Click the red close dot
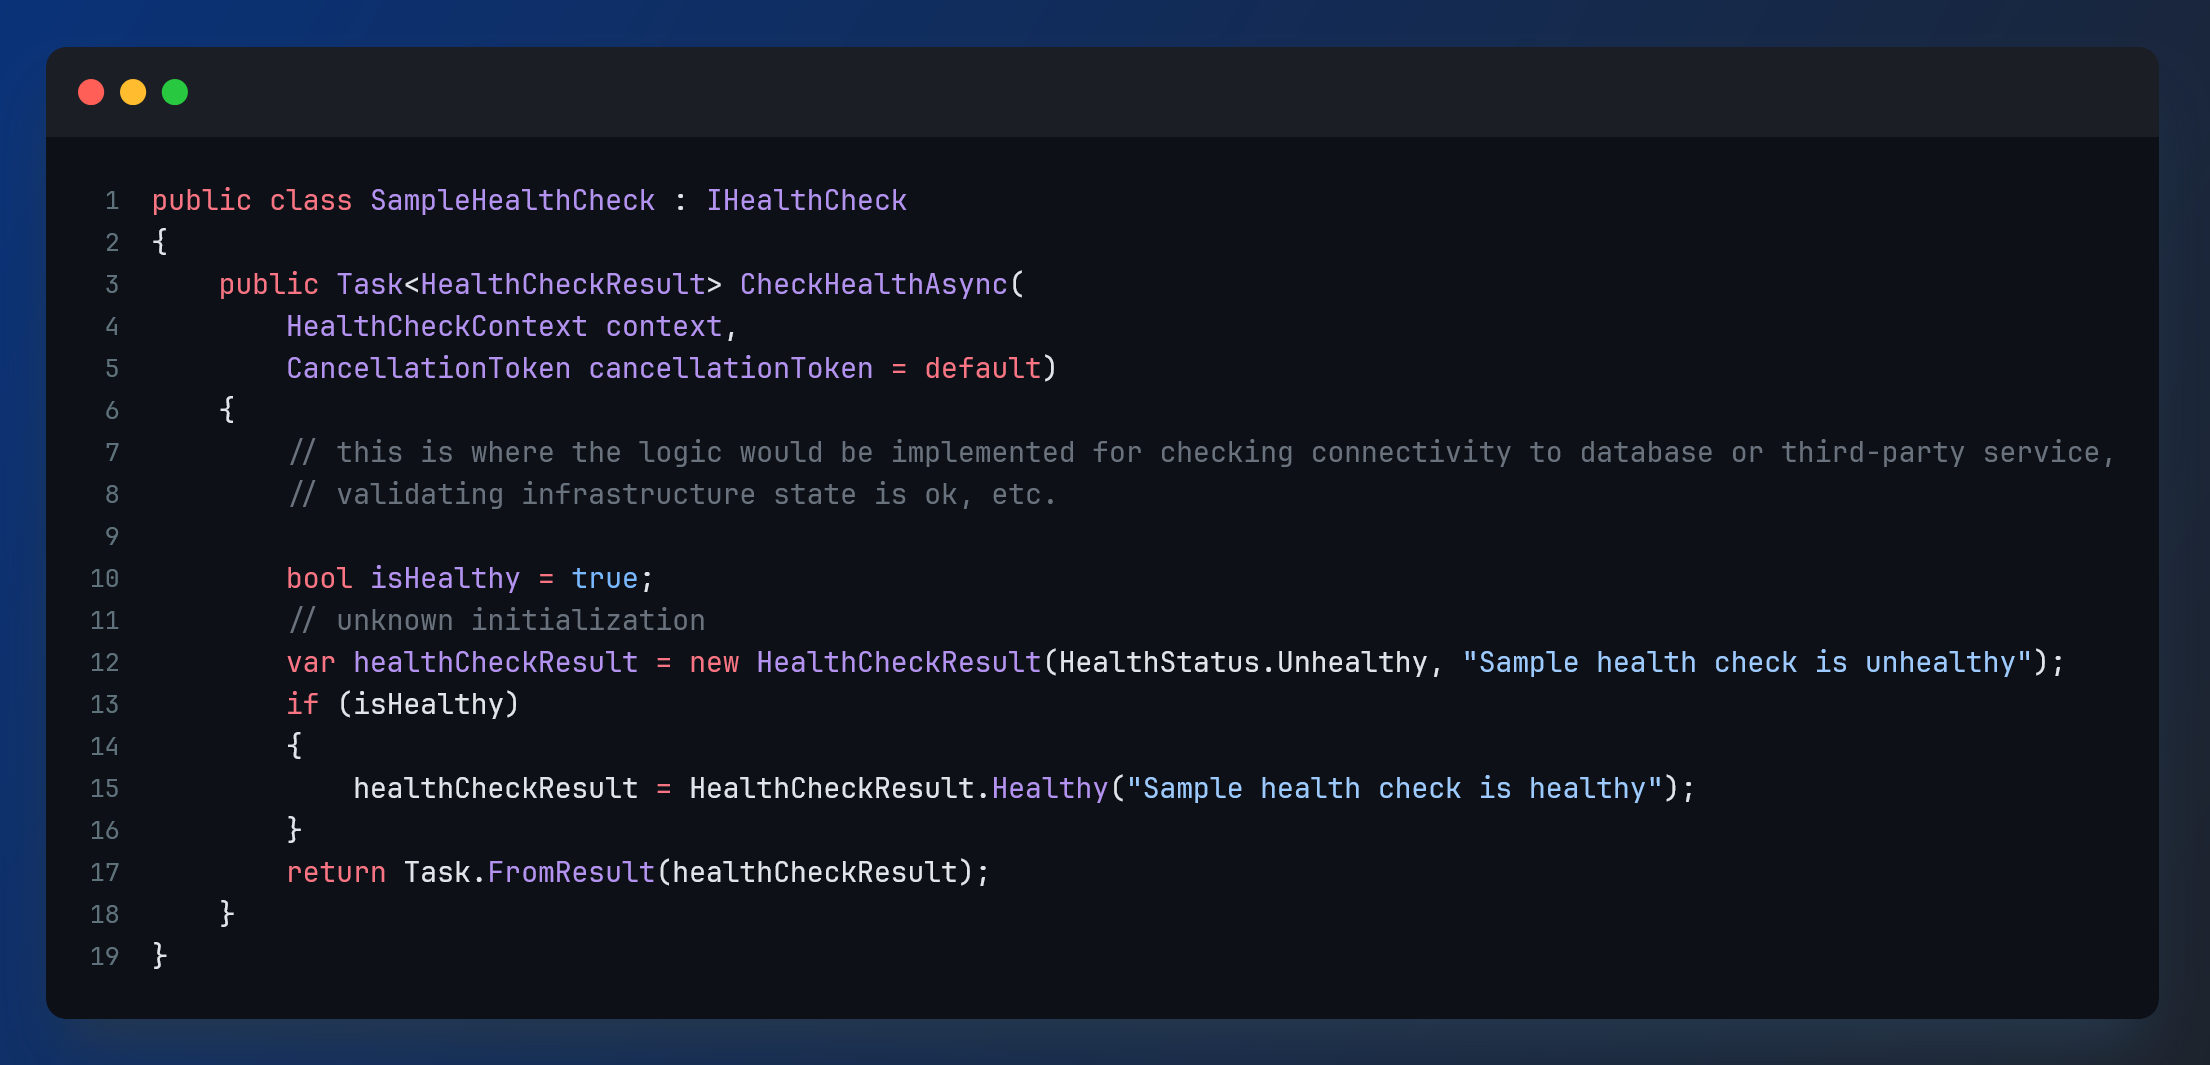Image resolution: width=2210 pixels, height=1065 pixels. point(91,92)
